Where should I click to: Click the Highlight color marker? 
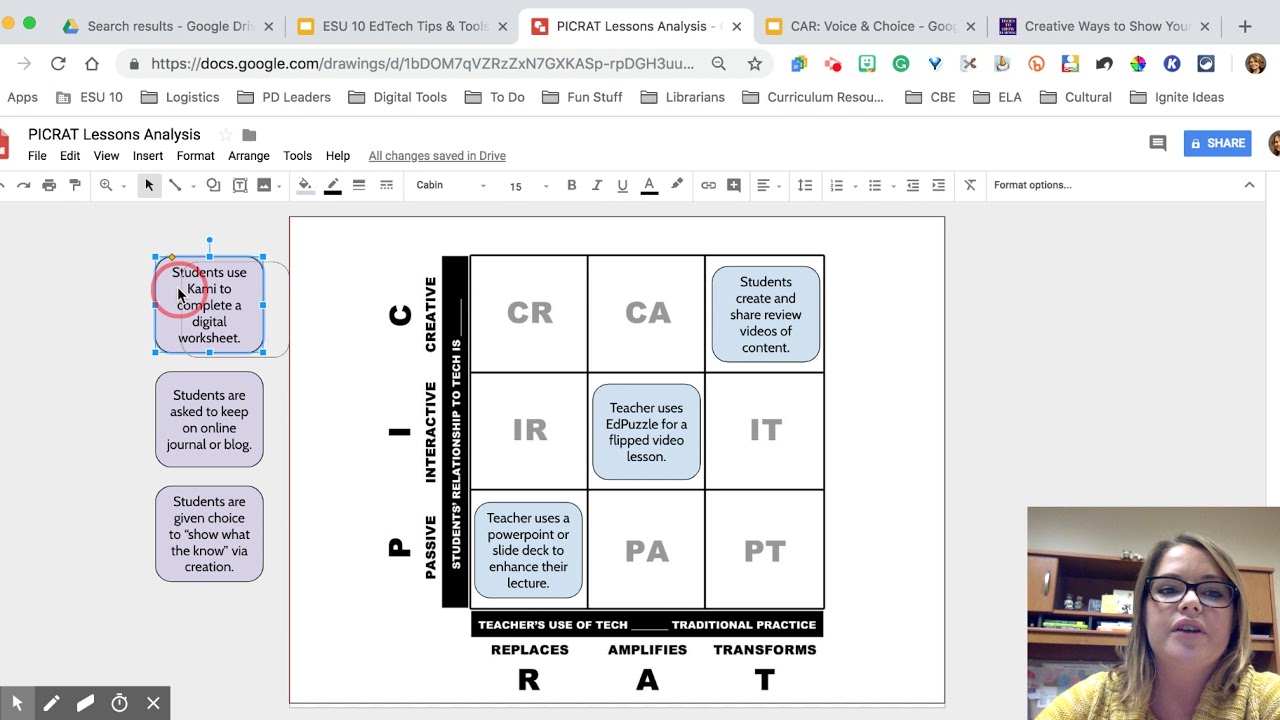pos(677,185)
